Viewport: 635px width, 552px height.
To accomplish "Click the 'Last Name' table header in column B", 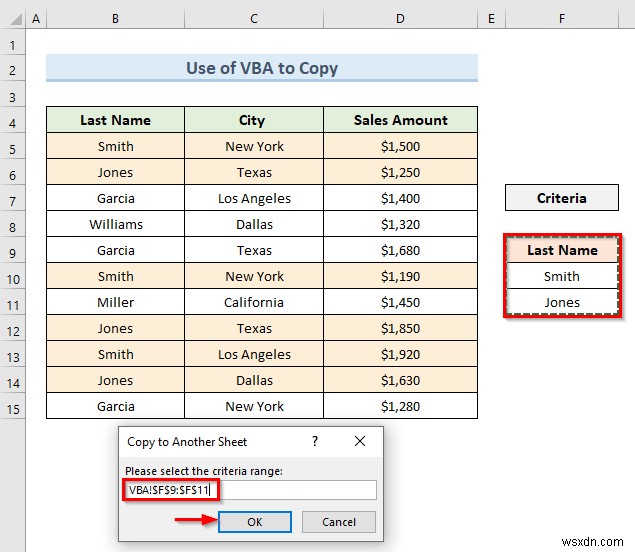I will click(x=115, y=120).
